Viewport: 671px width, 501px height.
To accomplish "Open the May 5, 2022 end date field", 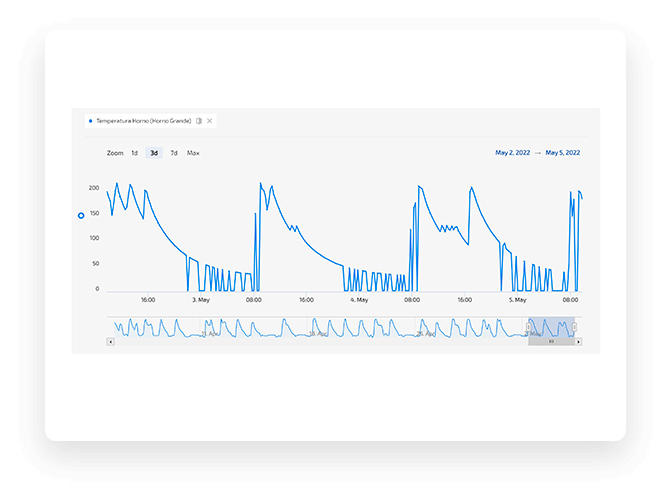I will (x=563, y=153).
